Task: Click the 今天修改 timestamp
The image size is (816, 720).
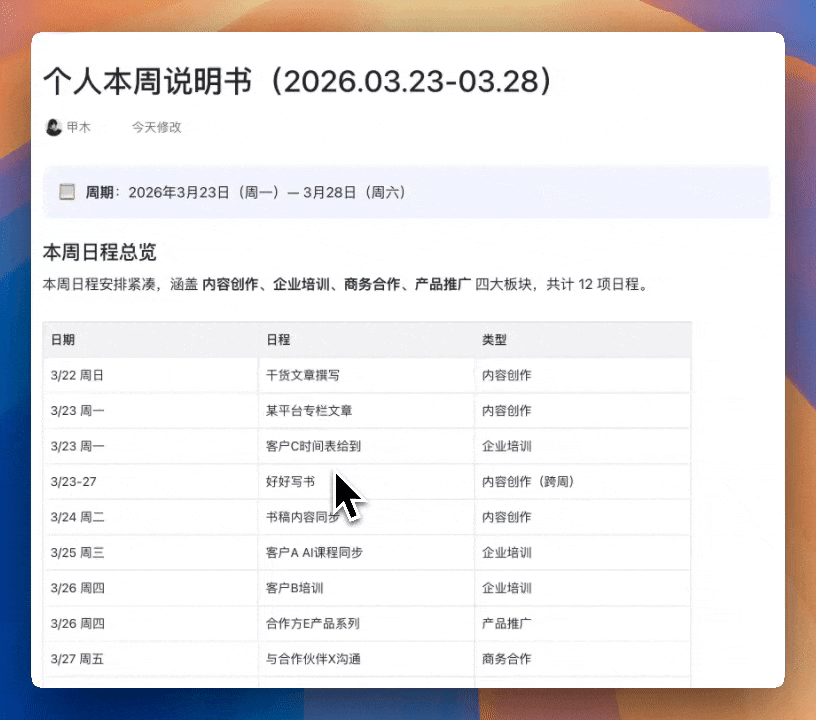Action: [x=156, y=126]
